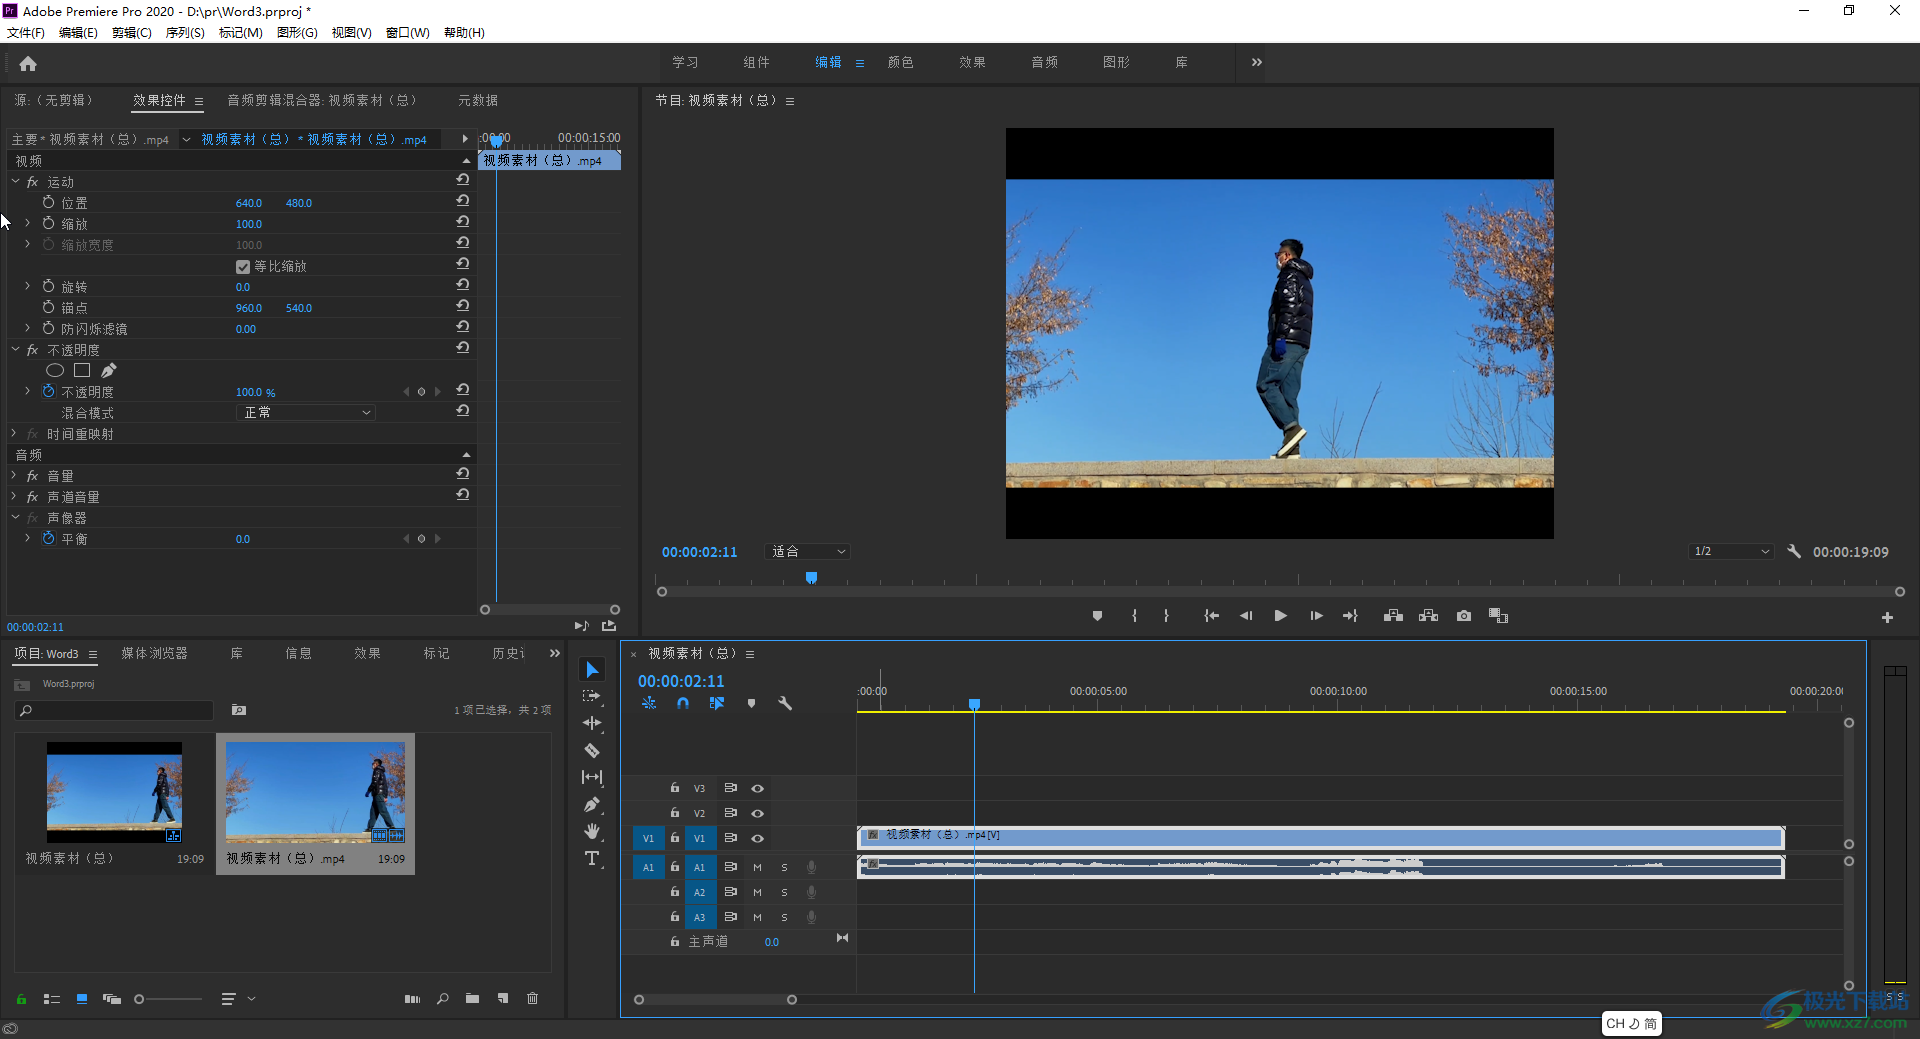Play the program monitor video

point(1280,616)
